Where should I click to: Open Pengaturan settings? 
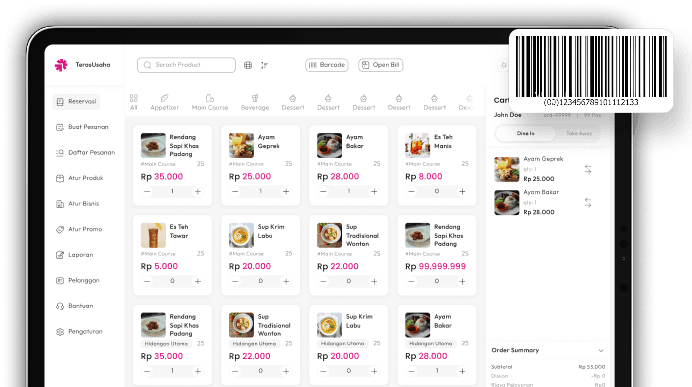pyautogui.click(x=79, y=332)
